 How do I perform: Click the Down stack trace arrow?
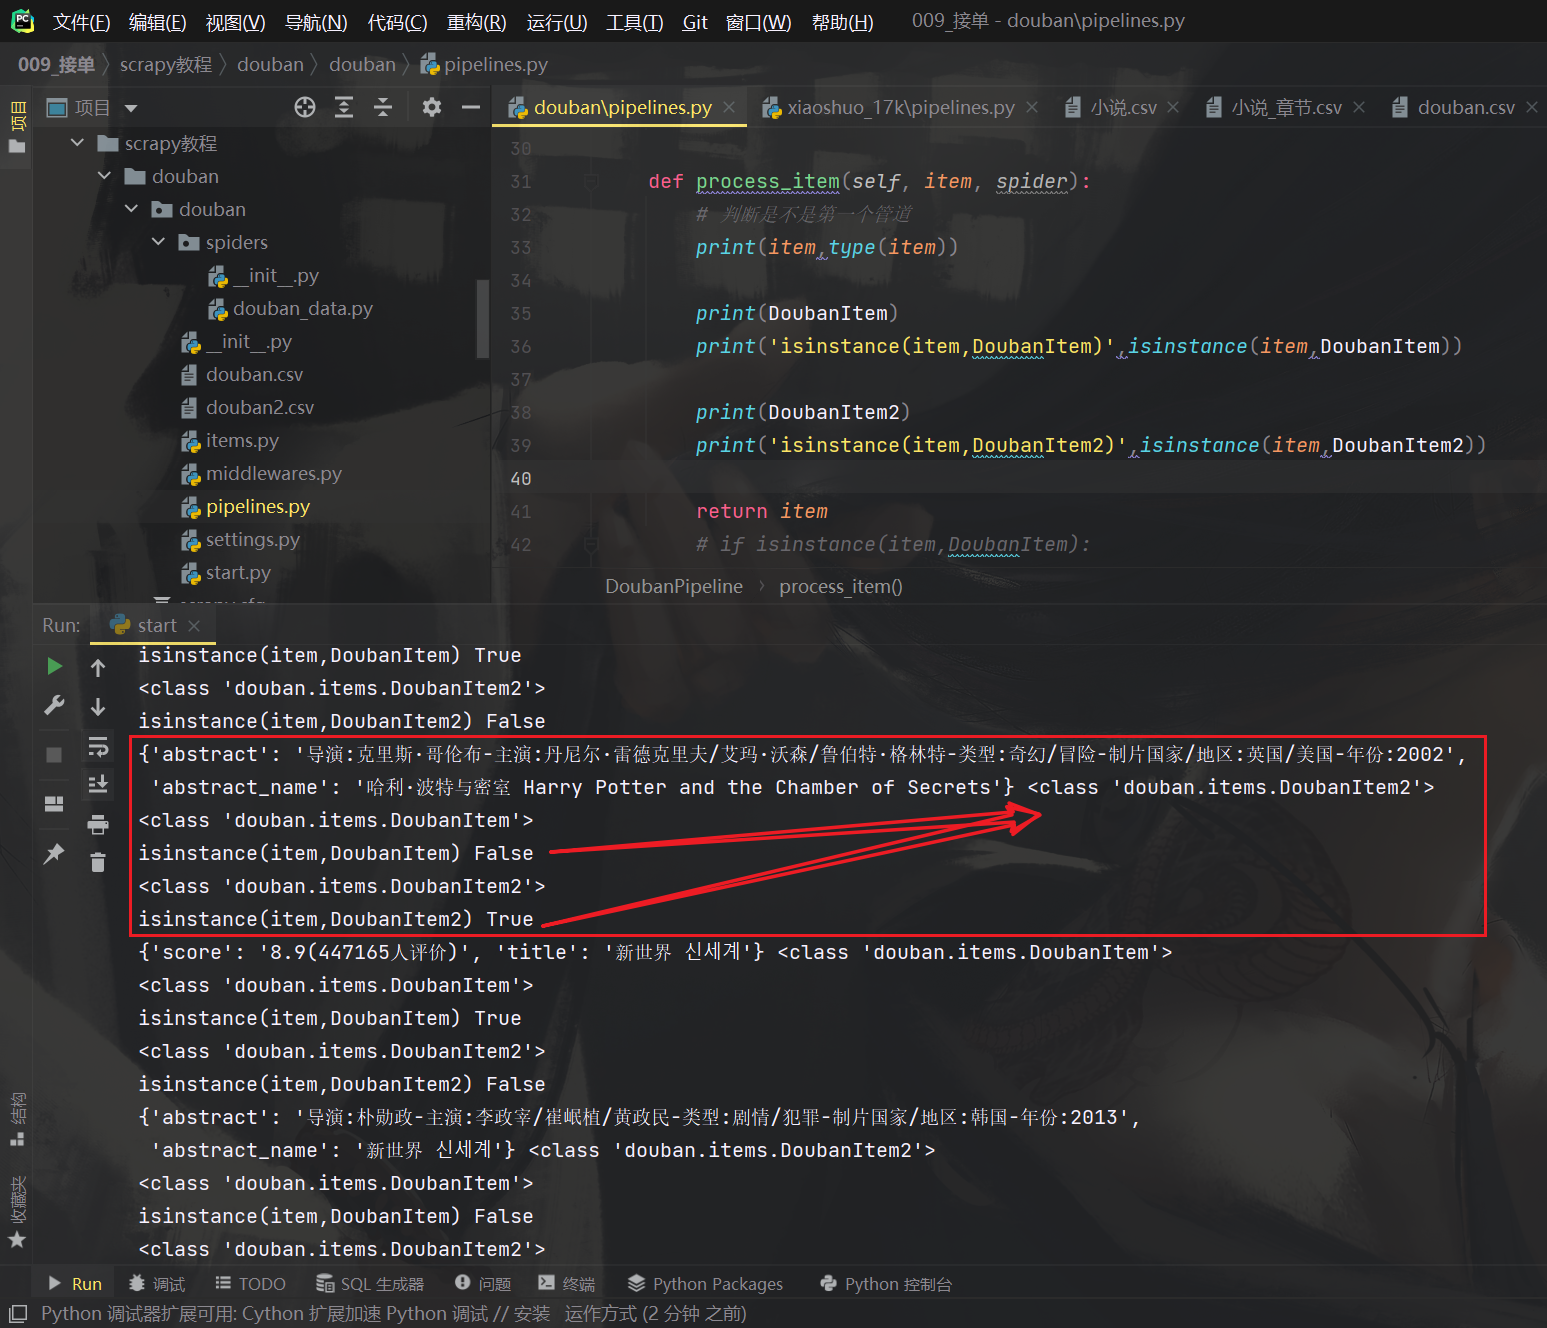click(x=98, y=707)
